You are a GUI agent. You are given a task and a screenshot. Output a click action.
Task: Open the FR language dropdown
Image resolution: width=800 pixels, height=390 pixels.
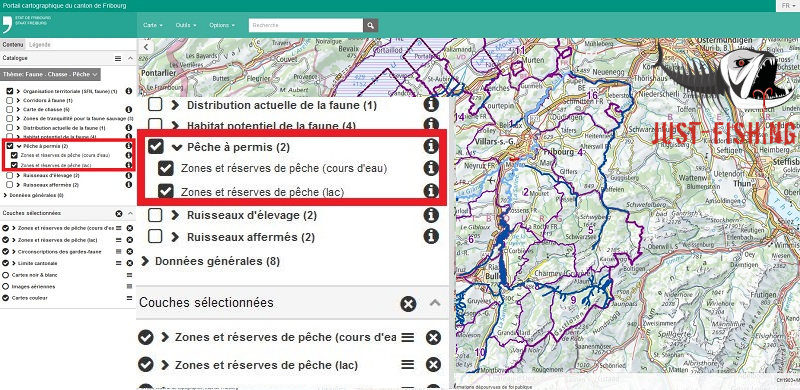tap(787, 6)
